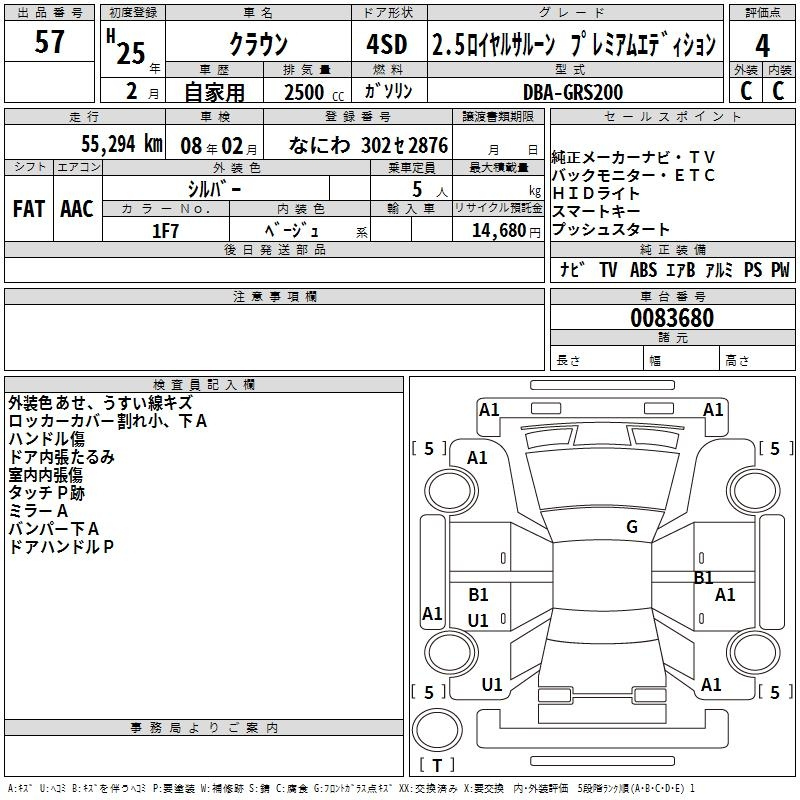
Task: Select the ナビ equipment label
Action: 571,270
